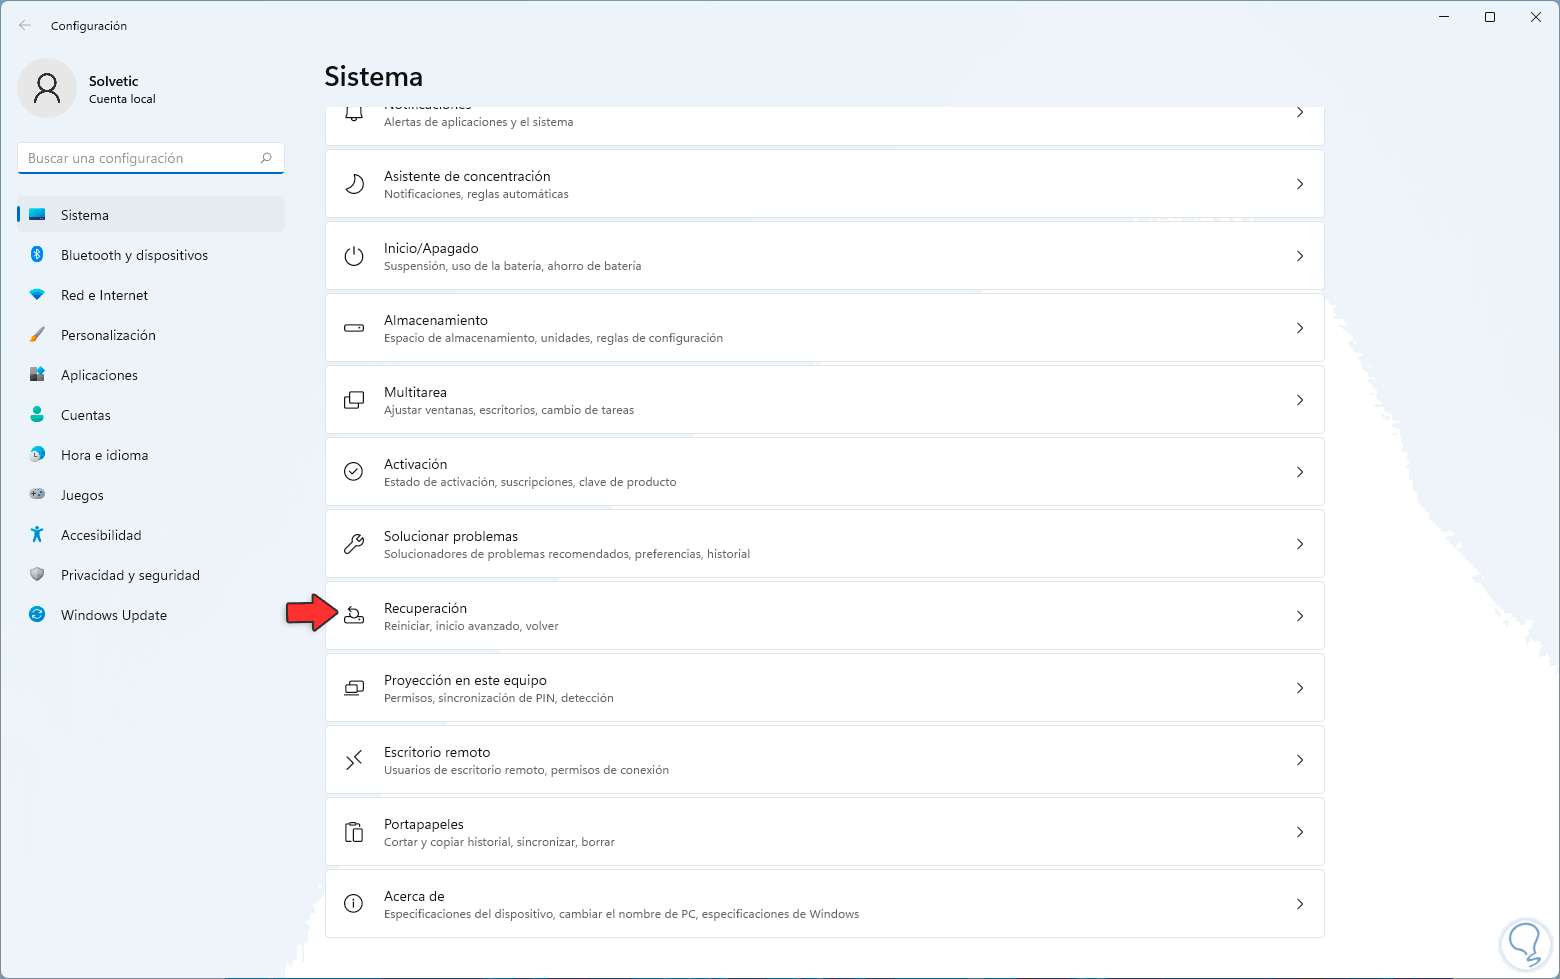
Task: Click the Almacenamiento storage drive icon
Action: point(354,328)
